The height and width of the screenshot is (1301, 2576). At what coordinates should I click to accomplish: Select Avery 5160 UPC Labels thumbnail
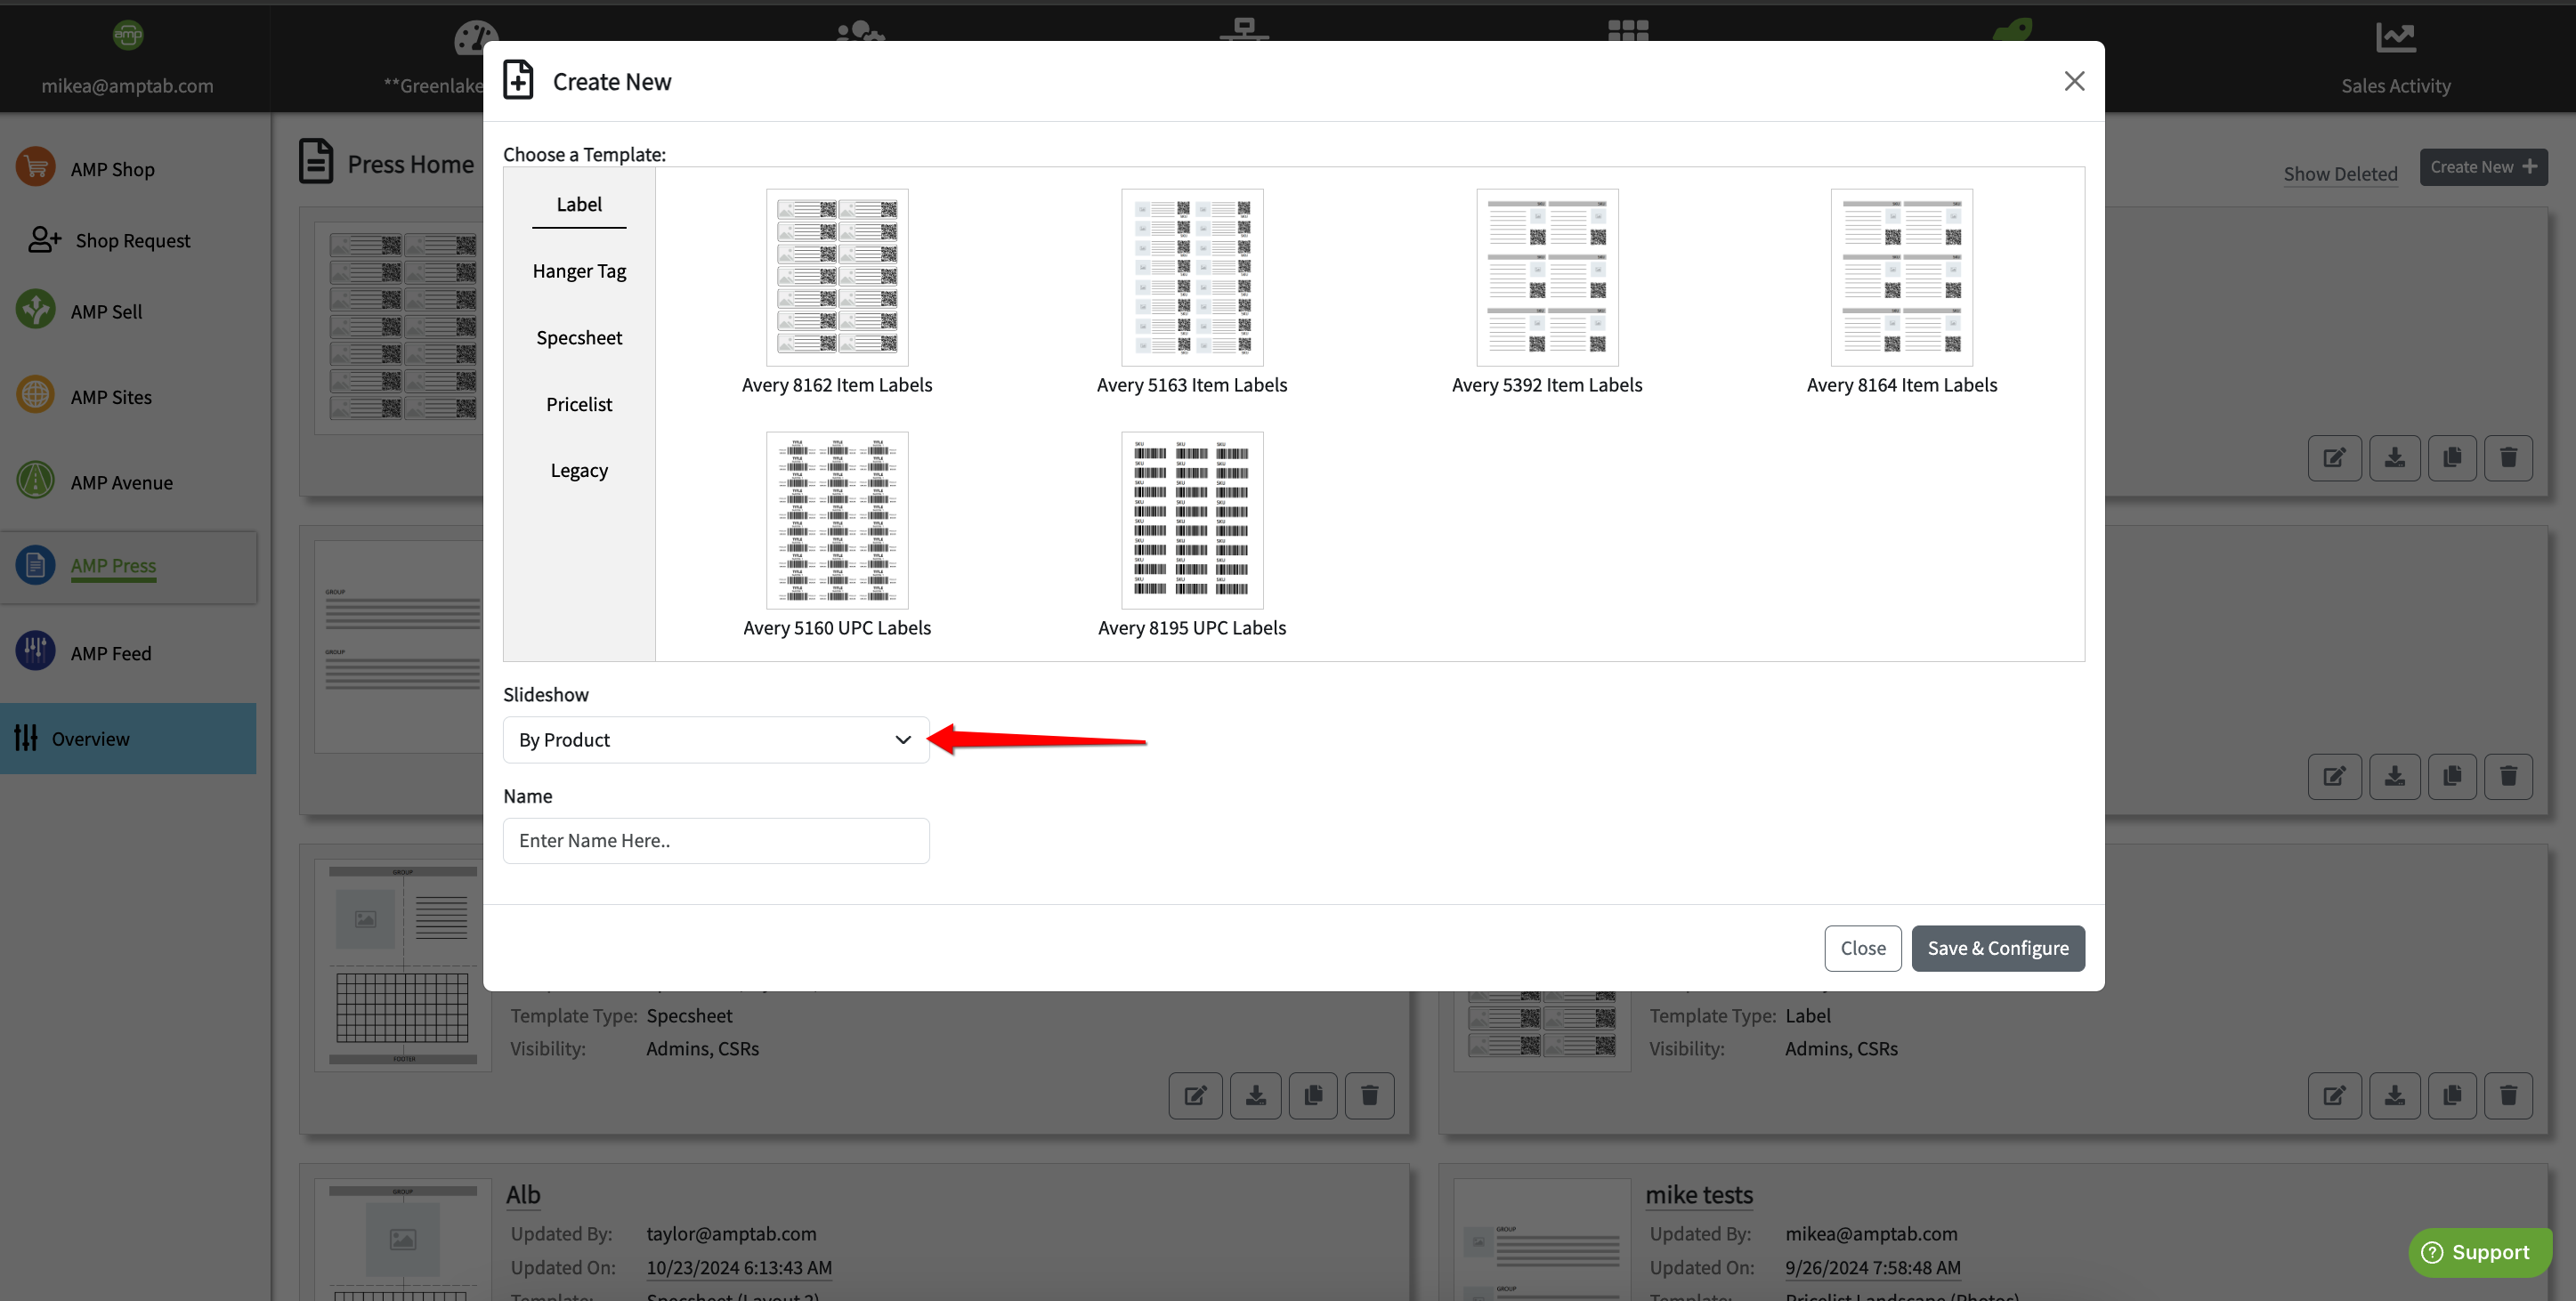pyautogui.click(x=837, y=520)
